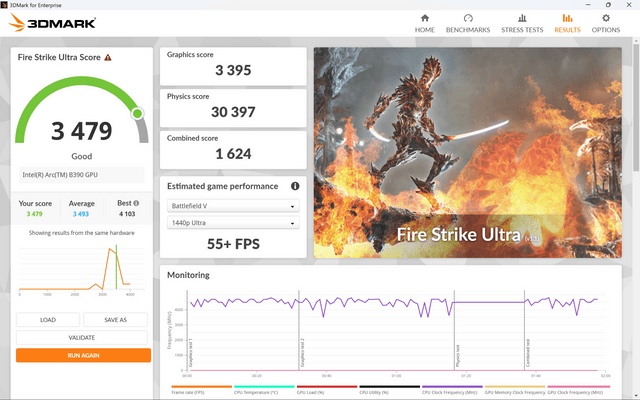640x400 pixels.
Task: Click the info icon beside Estimated game performance
Action: (x=295, y=186)
